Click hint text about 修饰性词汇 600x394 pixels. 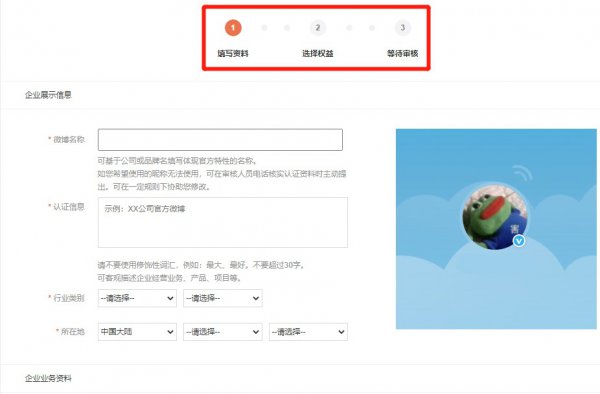(201, 265)
